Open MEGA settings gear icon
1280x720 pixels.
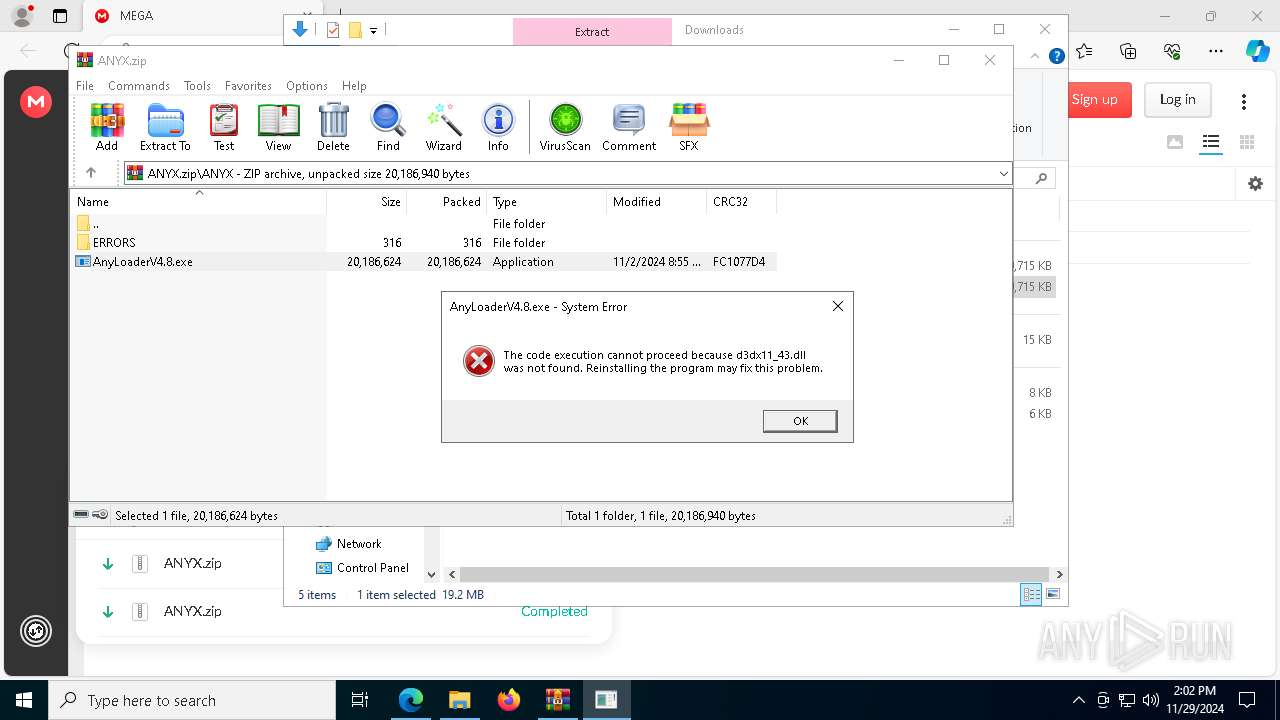point(1255,184)
